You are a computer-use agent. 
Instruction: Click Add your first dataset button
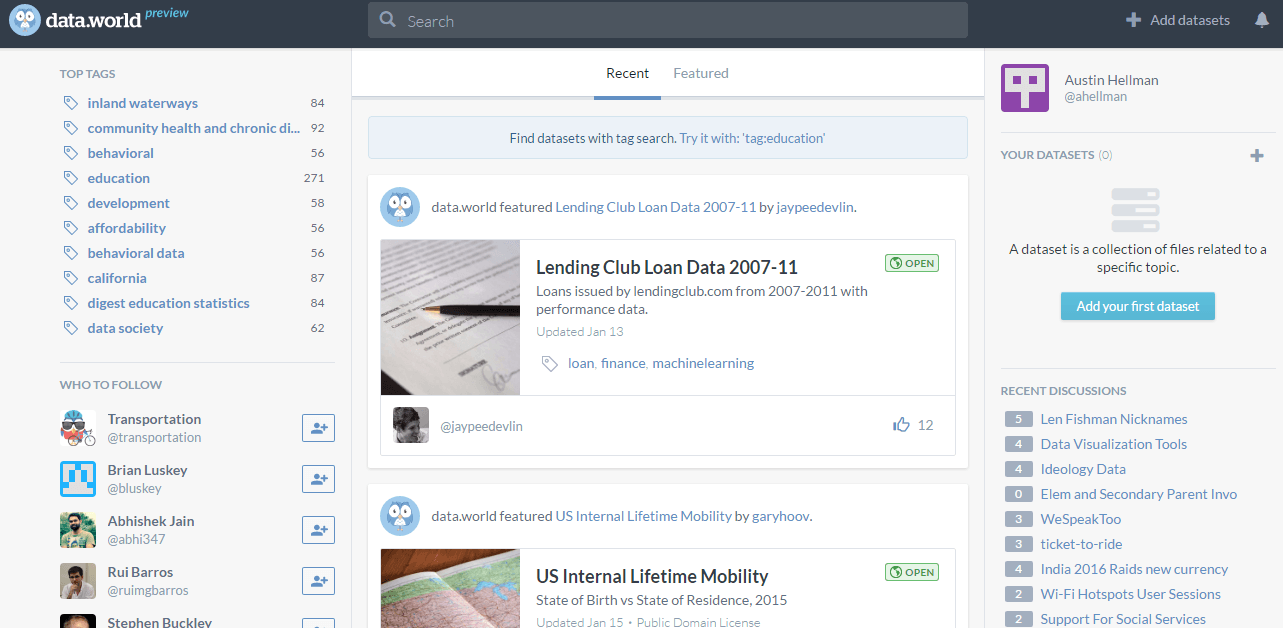[1137, 306]
